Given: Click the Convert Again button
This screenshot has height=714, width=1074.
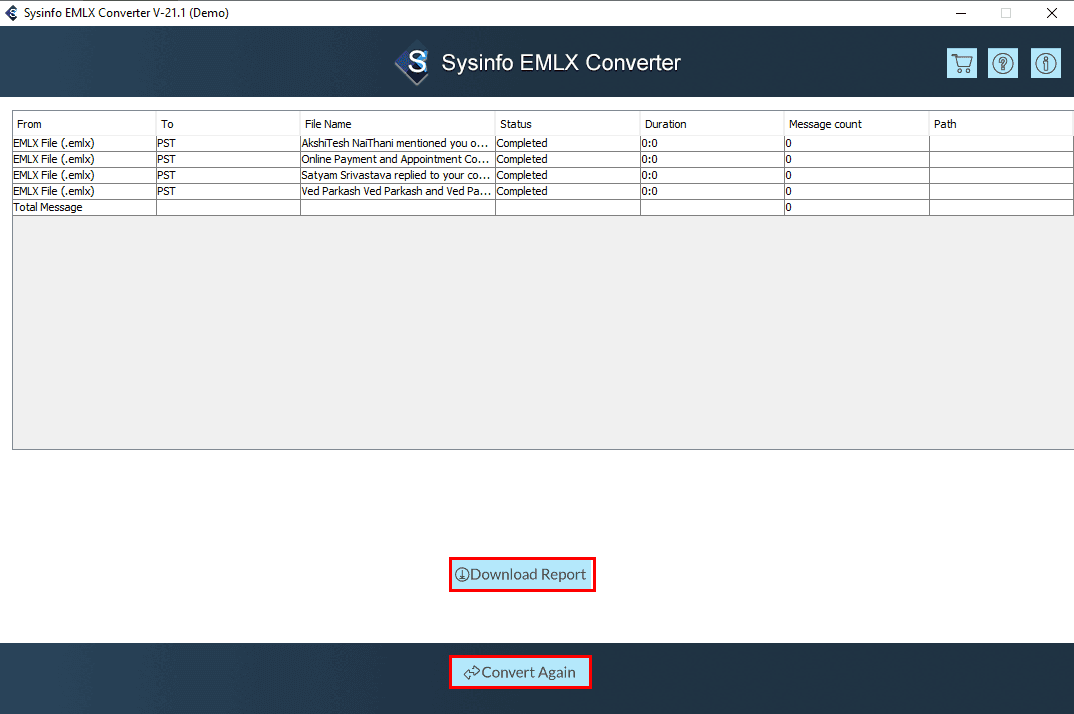Looking at the screenshot, I should coord(520,672).
